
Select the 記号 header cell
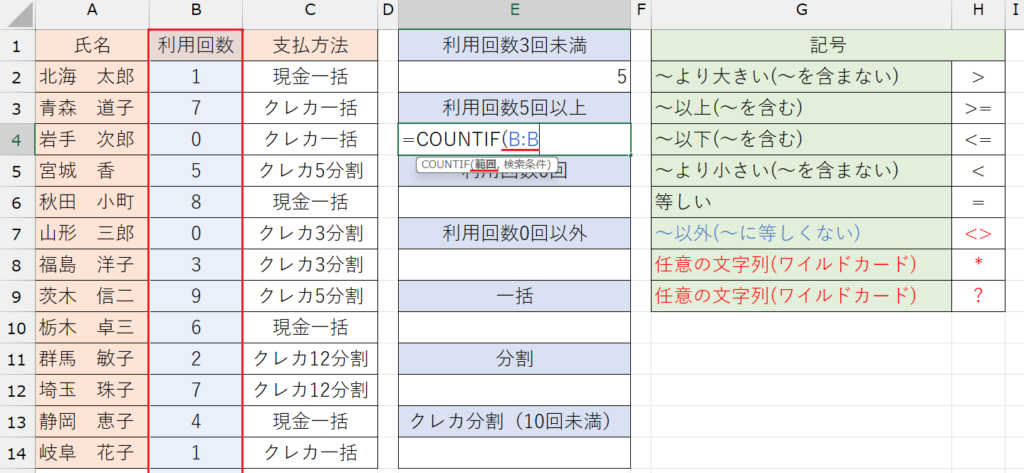828,46
